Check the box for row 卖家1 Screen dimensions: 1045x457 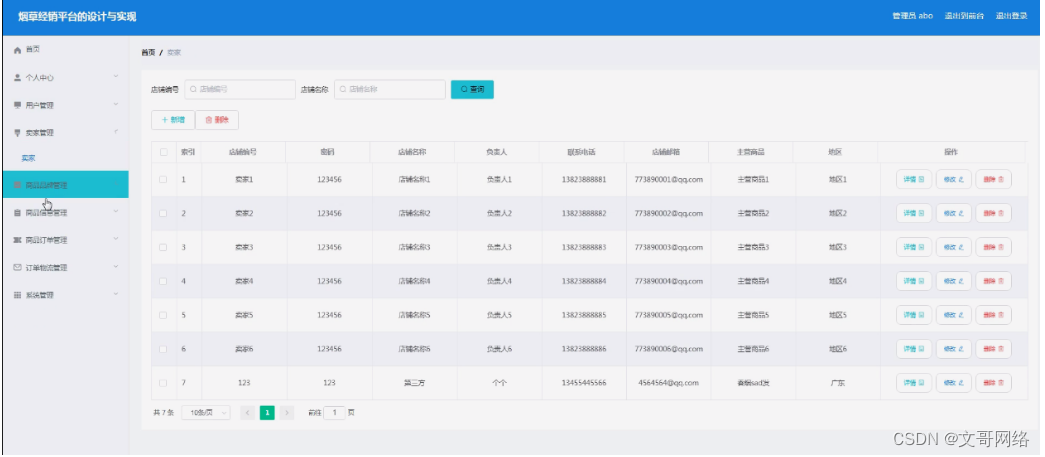point(163,179)
